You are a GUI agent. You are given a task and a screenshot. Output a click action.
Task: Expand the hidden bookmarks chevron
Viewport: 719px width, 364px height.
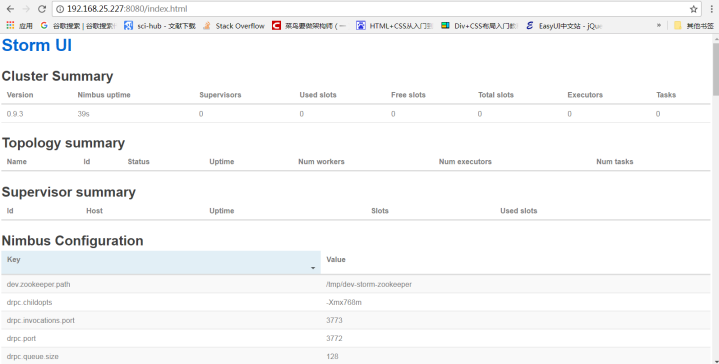click(x=658, y=26)
